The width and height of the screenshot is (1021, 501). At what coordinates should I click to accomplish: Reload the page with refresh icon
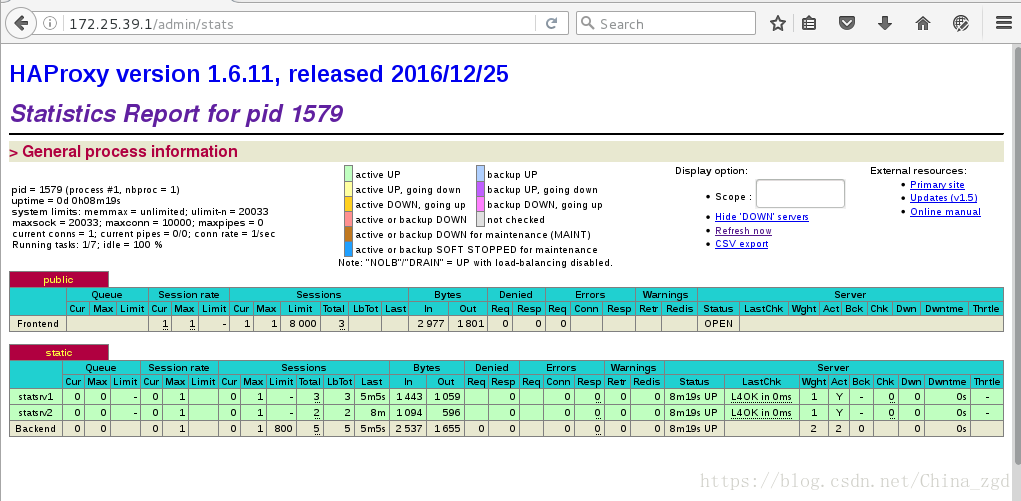552,23
